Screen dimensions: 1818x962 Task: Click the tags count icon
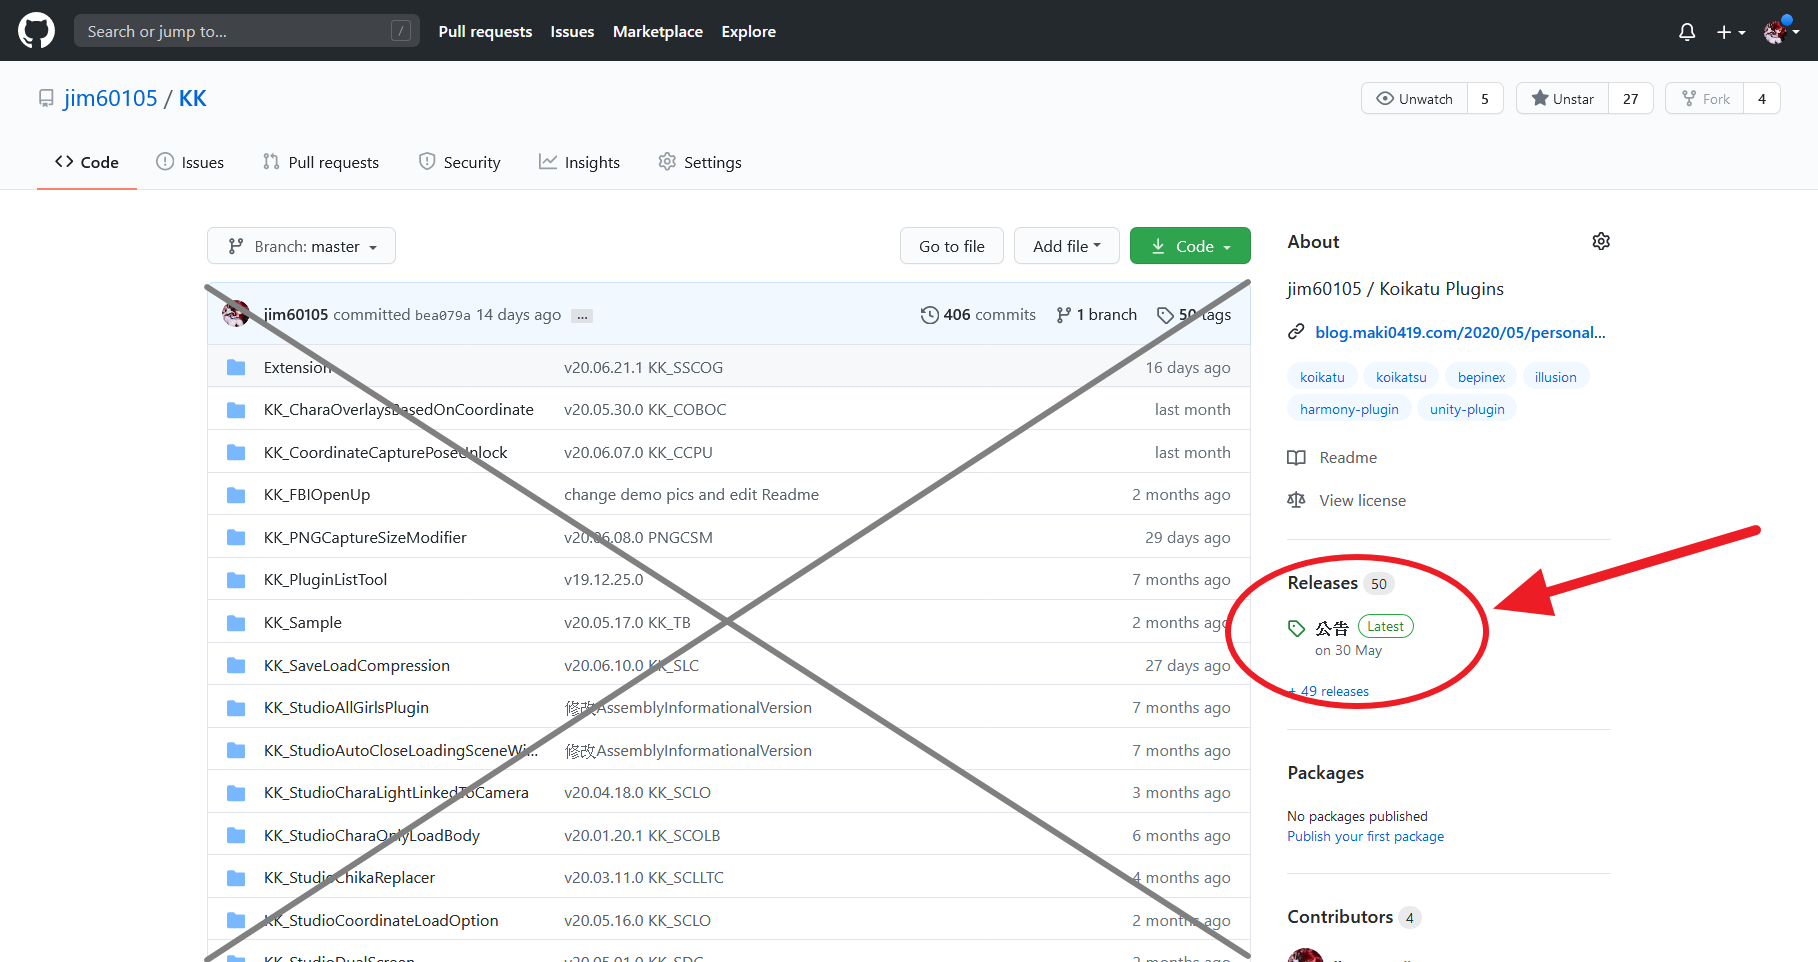[x=1165, y=315]
